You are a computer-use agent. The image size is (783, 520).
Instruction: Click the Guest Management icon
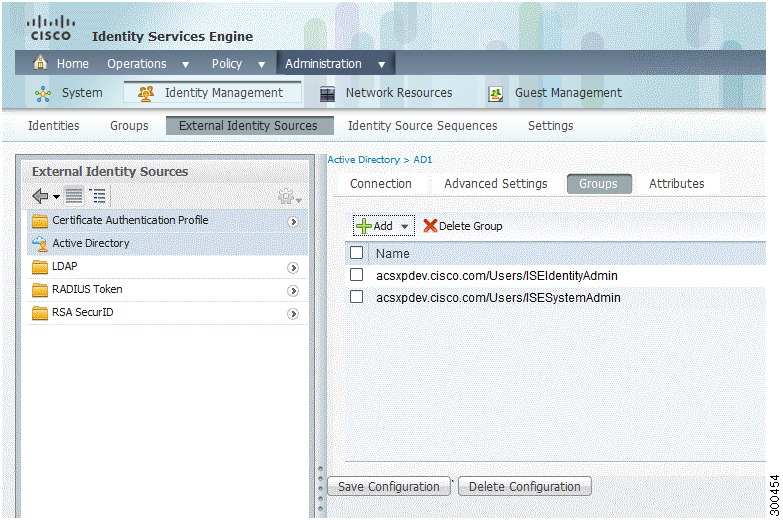coord(495,93)
